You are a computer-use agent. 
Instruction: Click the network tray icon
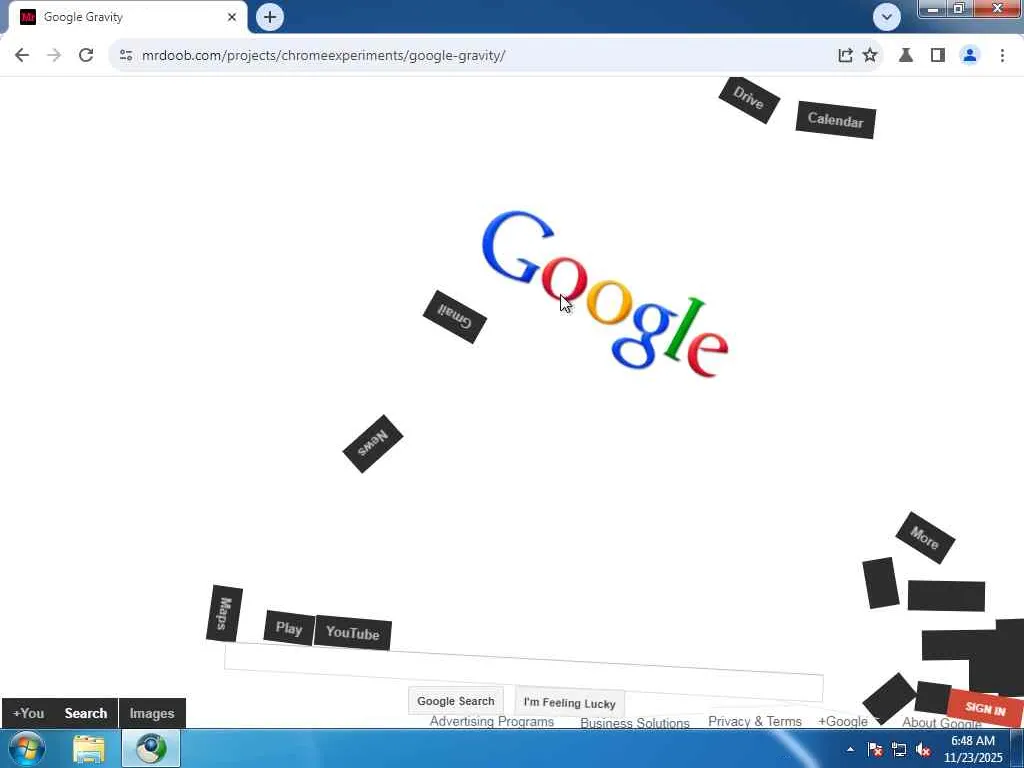pyautogui.click(x=899, y=750)
